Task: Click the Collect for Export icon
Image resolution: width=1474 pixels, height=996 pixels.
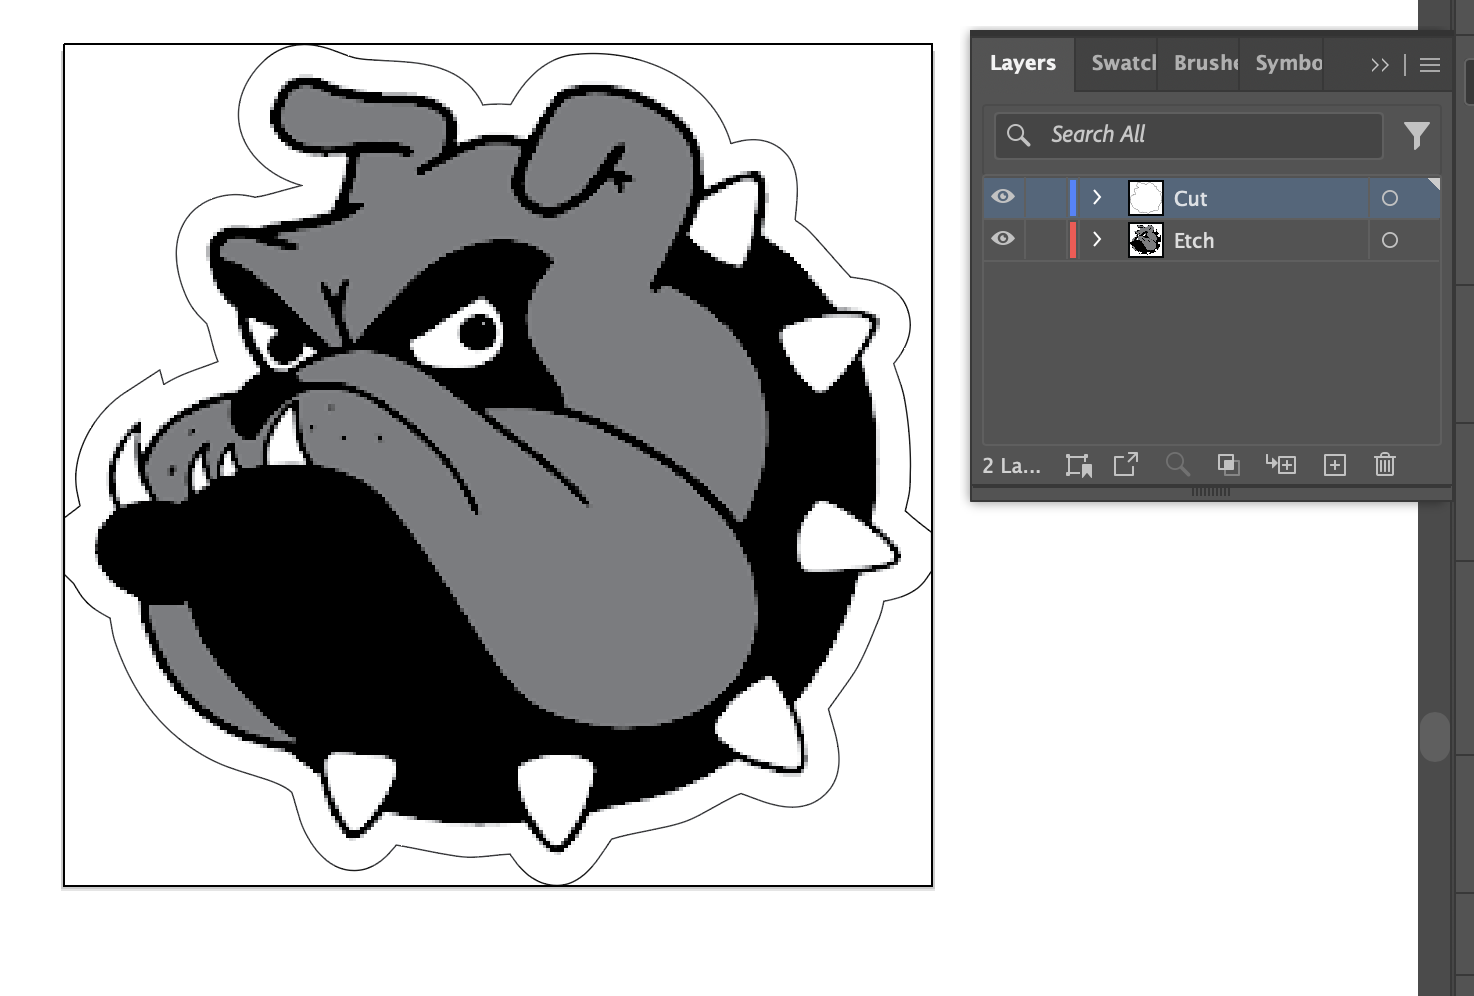Action: point(1125,464)
